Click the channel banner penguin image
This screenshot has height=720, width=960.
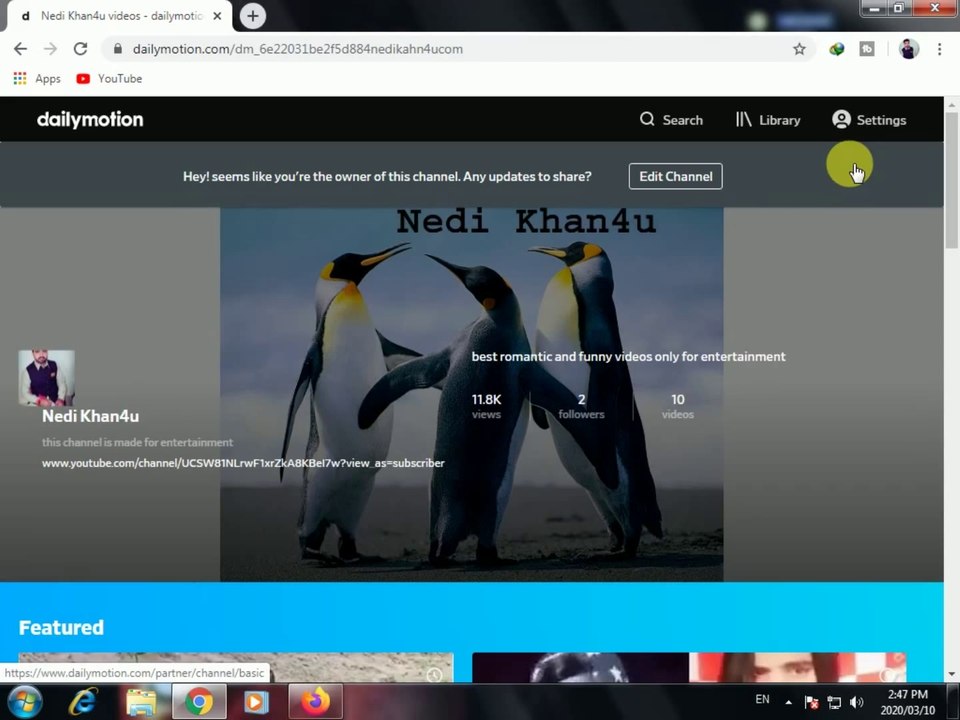[471, 394]
